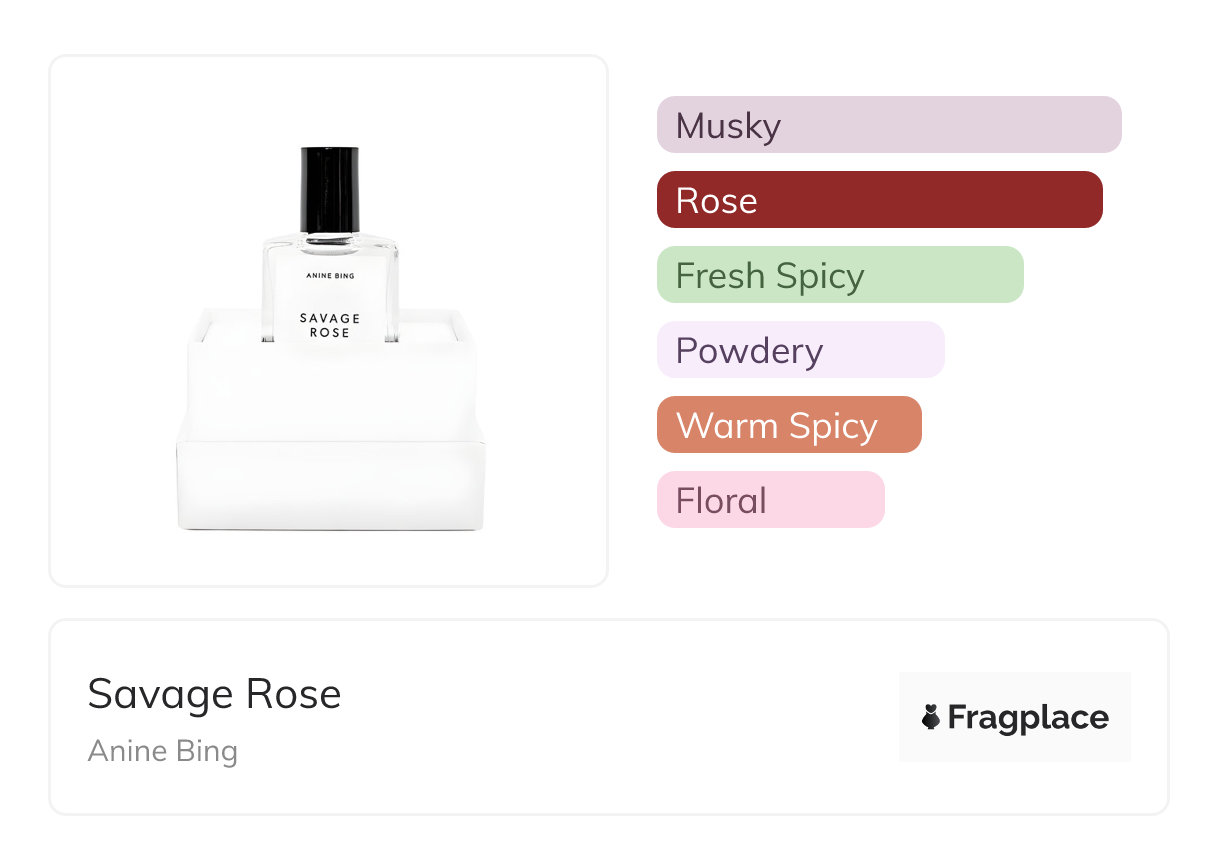Viewport: 1218px width, 864px height.
Task: Click blank space in the bottom info card
Action: [x=600, y=720]
